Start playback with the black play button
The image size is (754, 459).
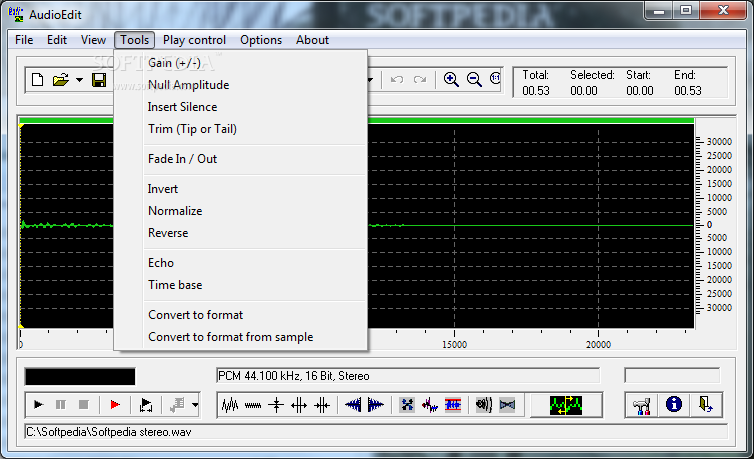click(38, 405)
